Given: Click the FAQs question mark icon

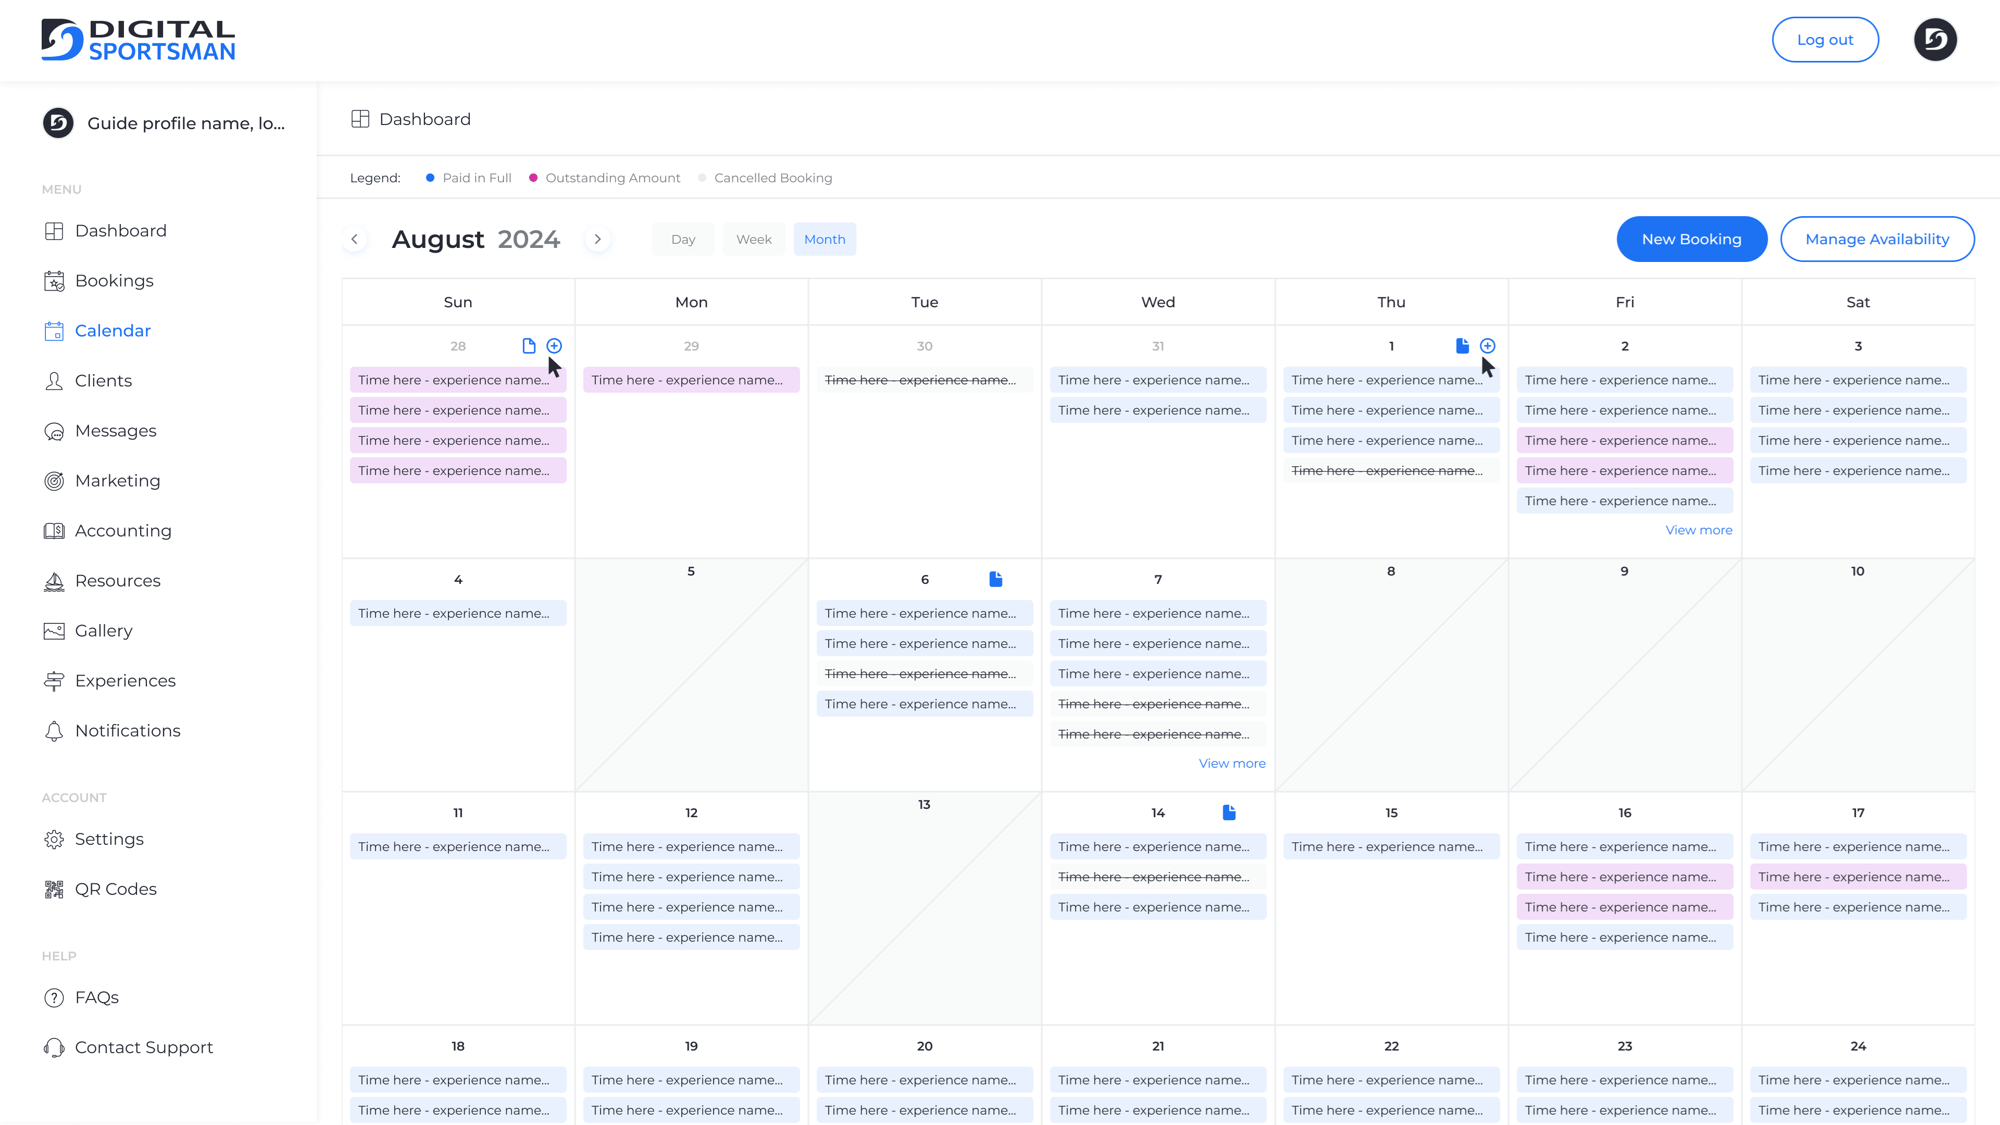Looking at the screenshot, I should click(x=54, y=997).
